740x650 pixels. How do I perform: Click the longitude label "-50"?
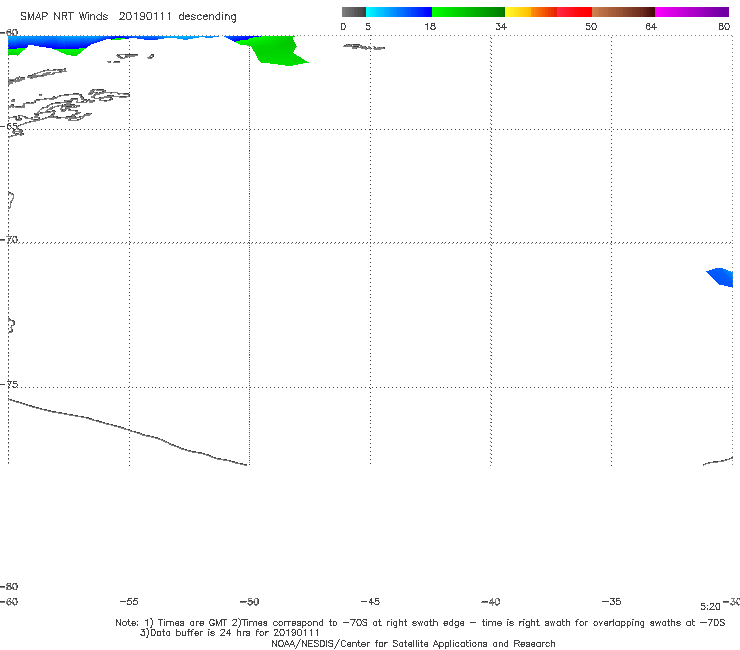tap(250, 601)
